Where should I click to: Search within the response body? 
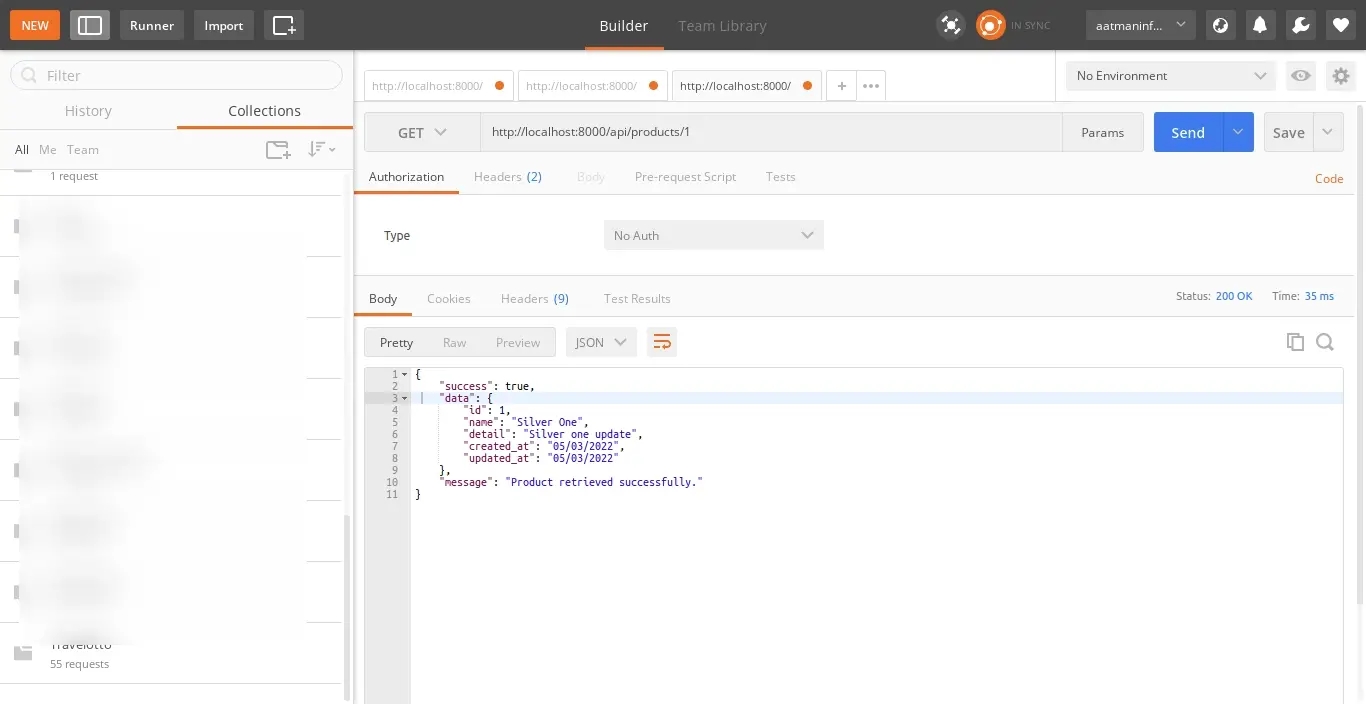[1325, 342]
